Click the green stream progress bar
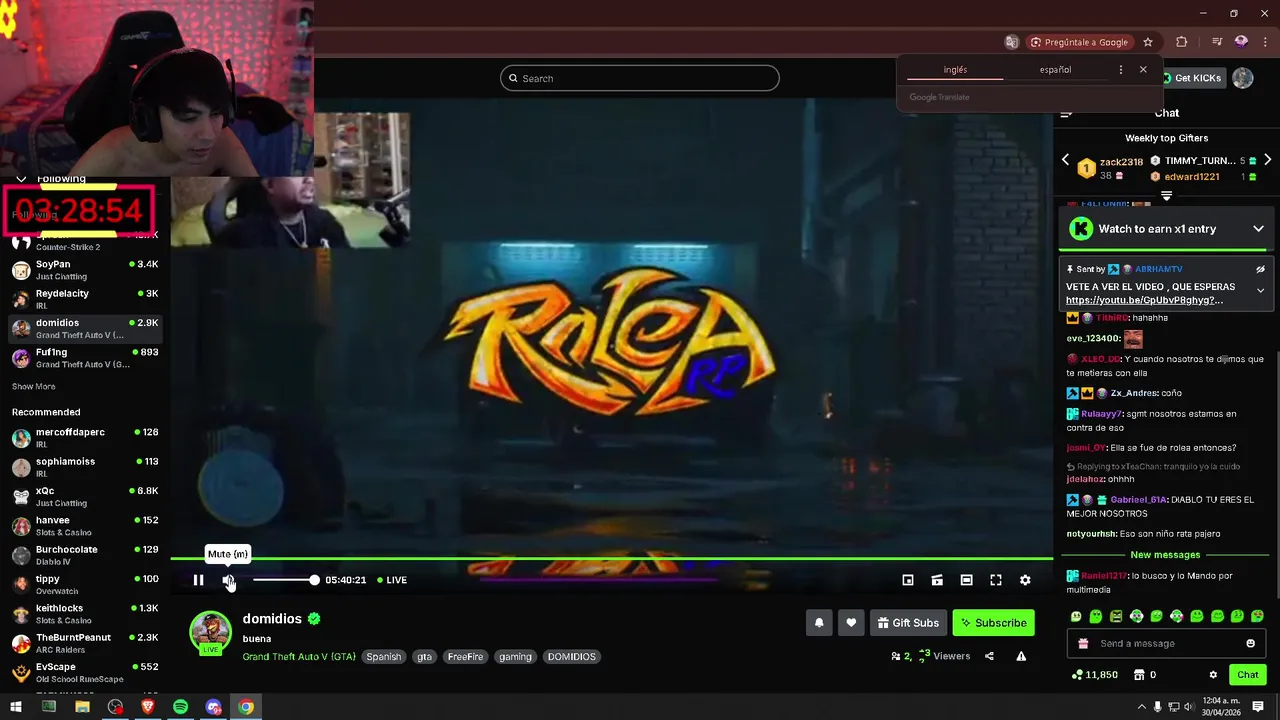 coord(612,559)
